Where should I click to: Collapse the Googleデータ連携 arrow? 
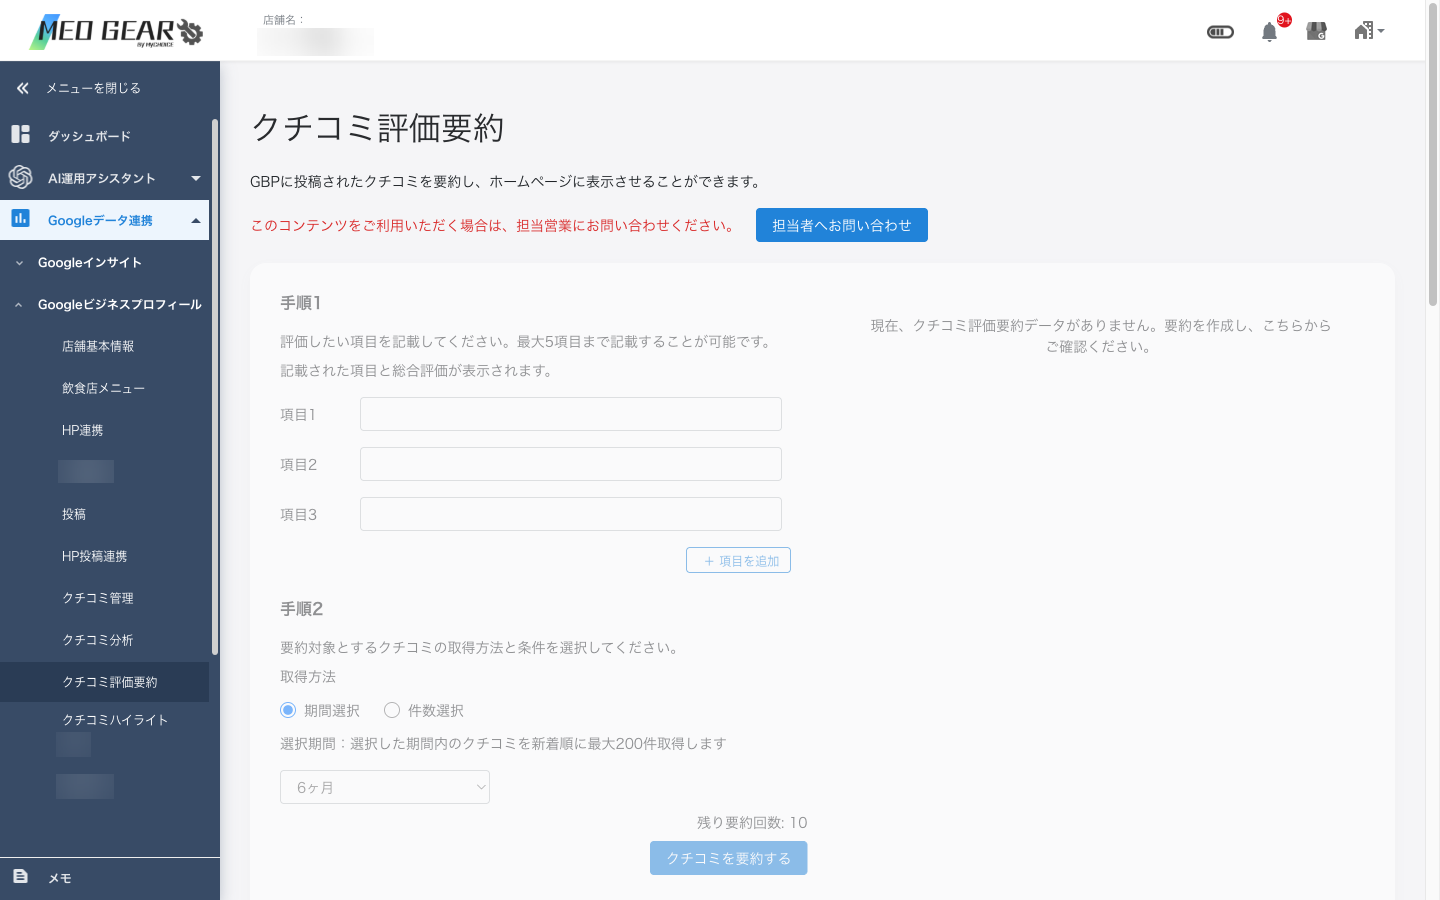coord(196,220)
